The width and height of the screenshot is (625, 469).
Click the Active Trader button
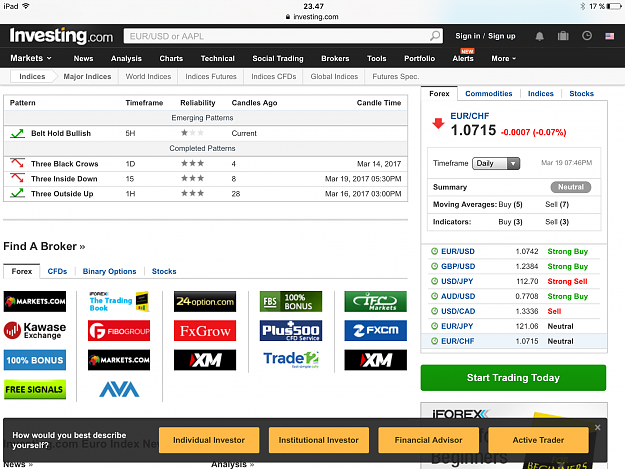point(538,440)
